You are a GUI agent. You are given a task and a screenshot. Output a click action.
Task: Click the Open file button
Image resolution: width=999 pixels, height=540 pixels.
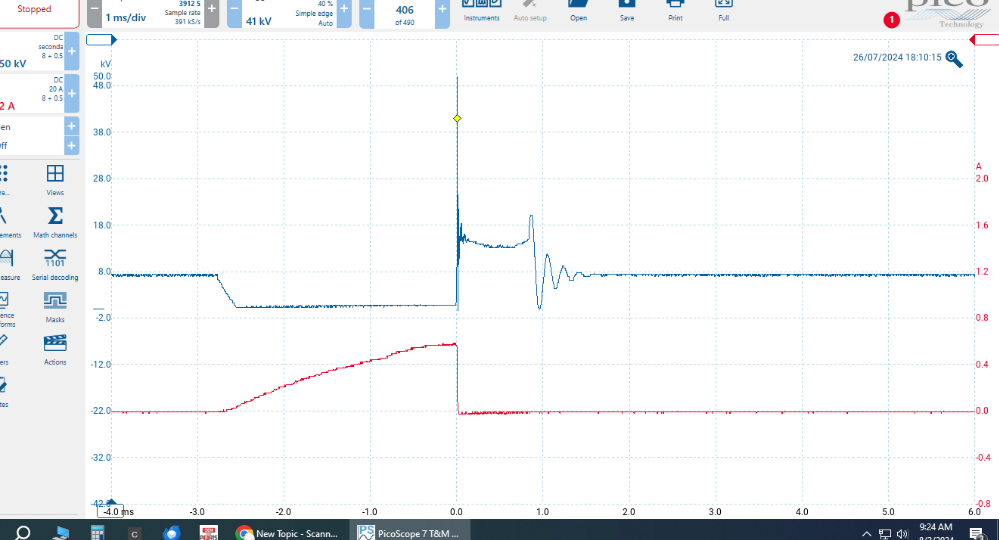(578, 10)
